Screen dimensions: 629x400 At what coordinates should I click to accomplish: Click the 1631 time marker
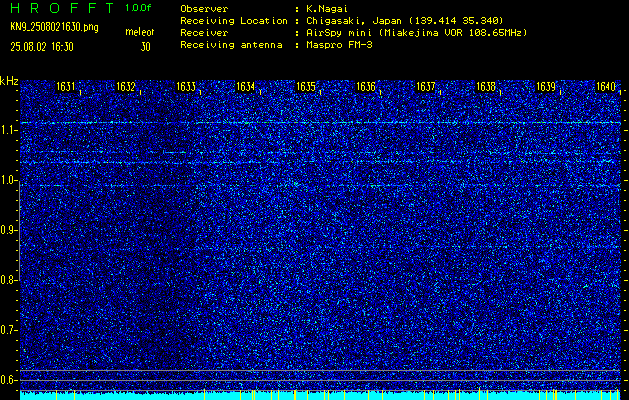coord(66,87)
